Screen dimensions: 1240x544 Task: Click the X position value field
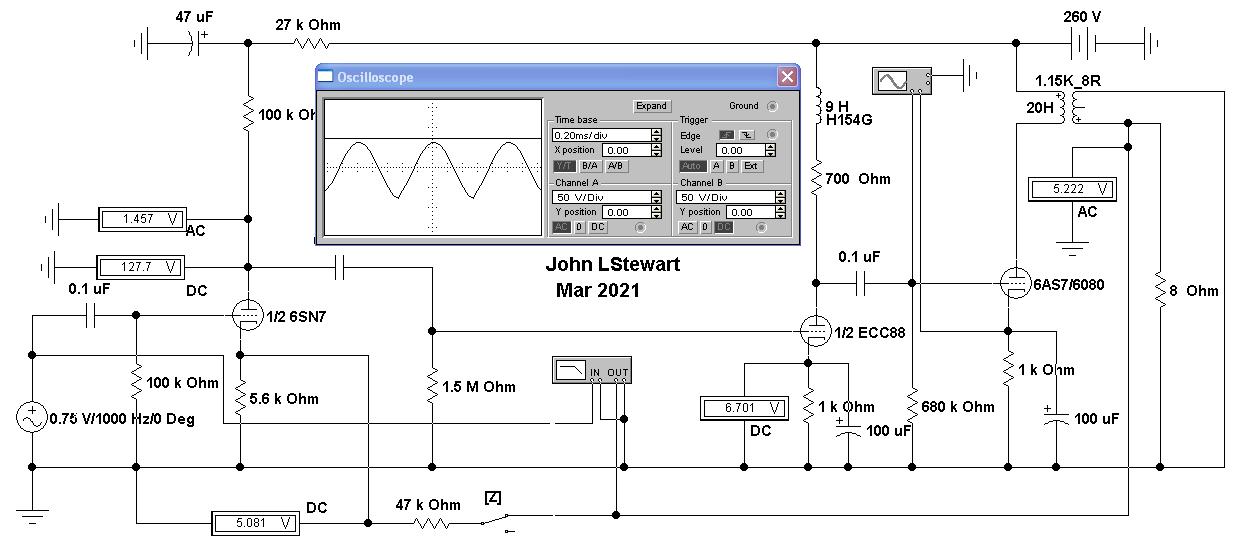click(626, 150)
